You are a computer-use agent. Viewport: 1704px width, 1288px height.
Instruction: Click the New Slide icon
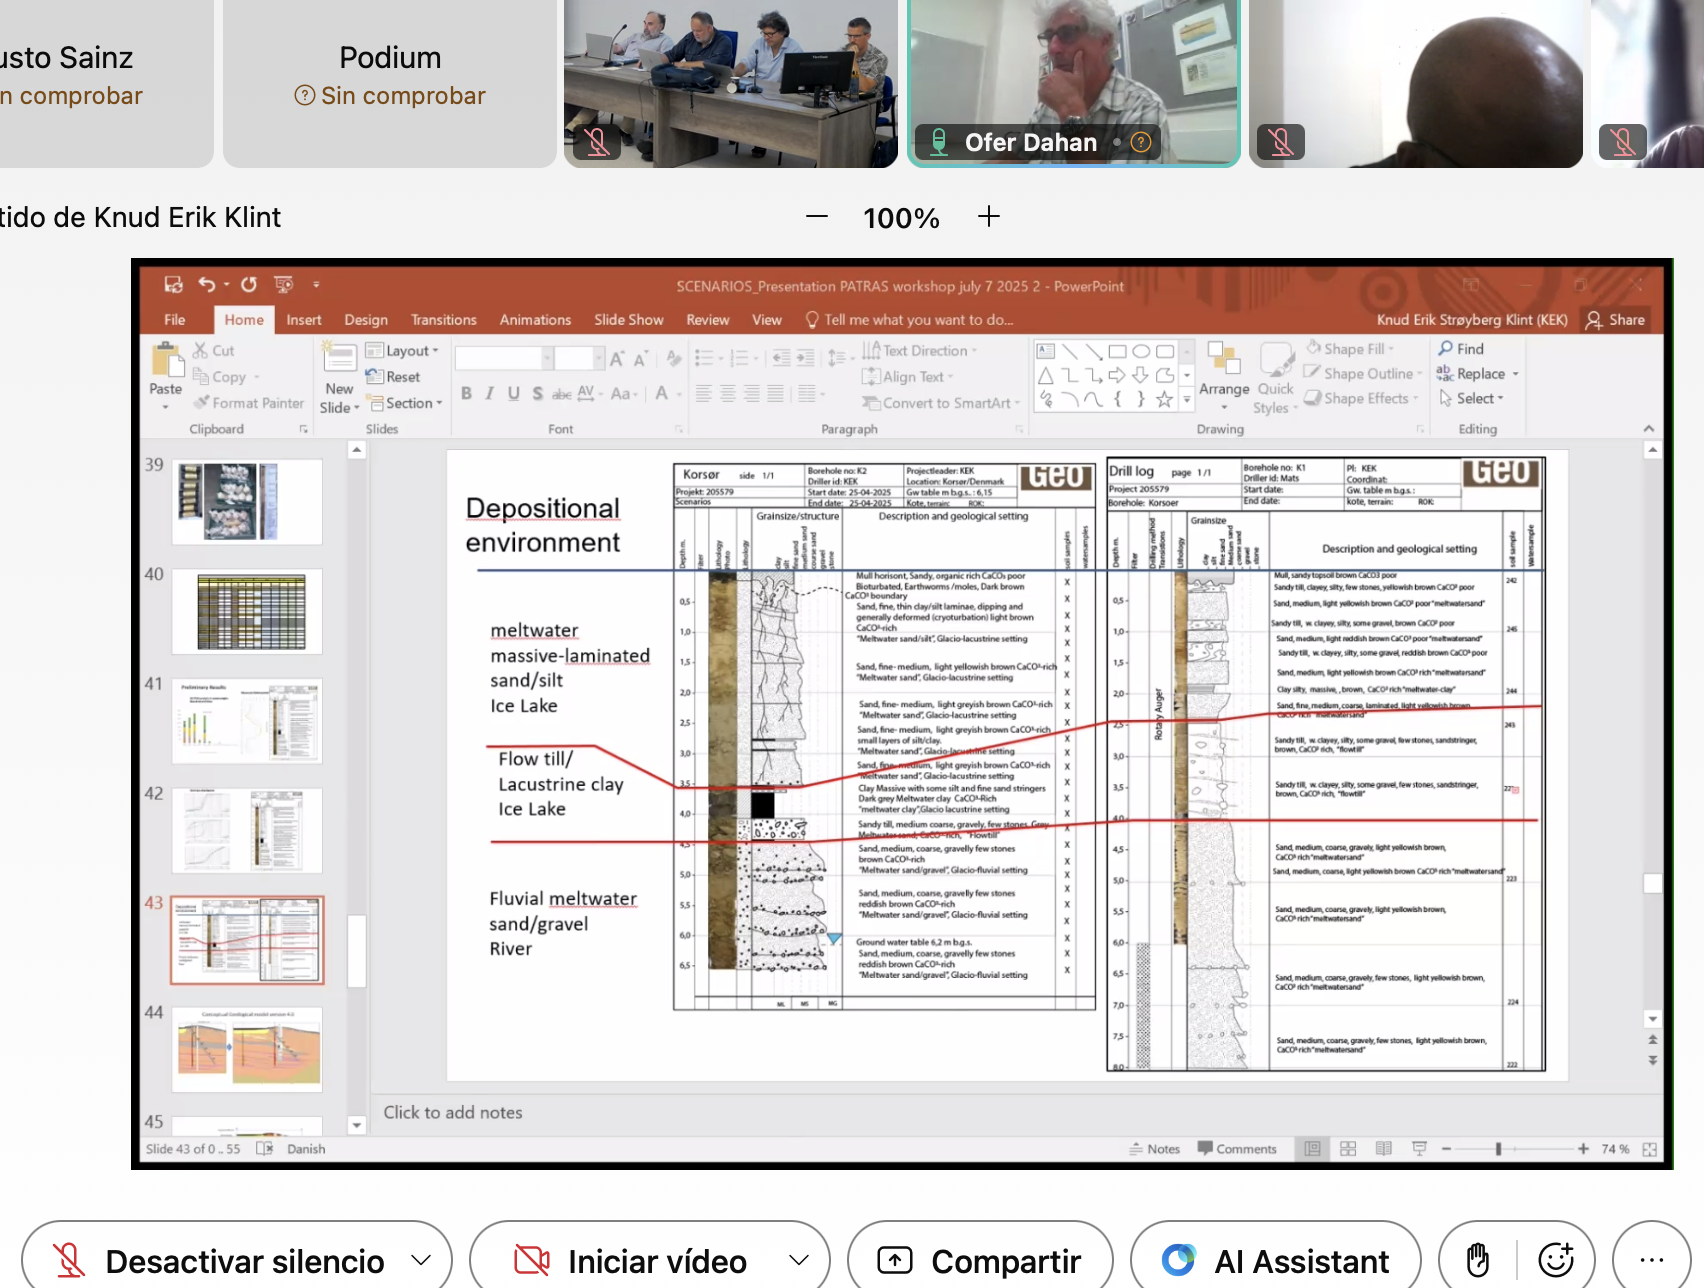click(339, 360)
